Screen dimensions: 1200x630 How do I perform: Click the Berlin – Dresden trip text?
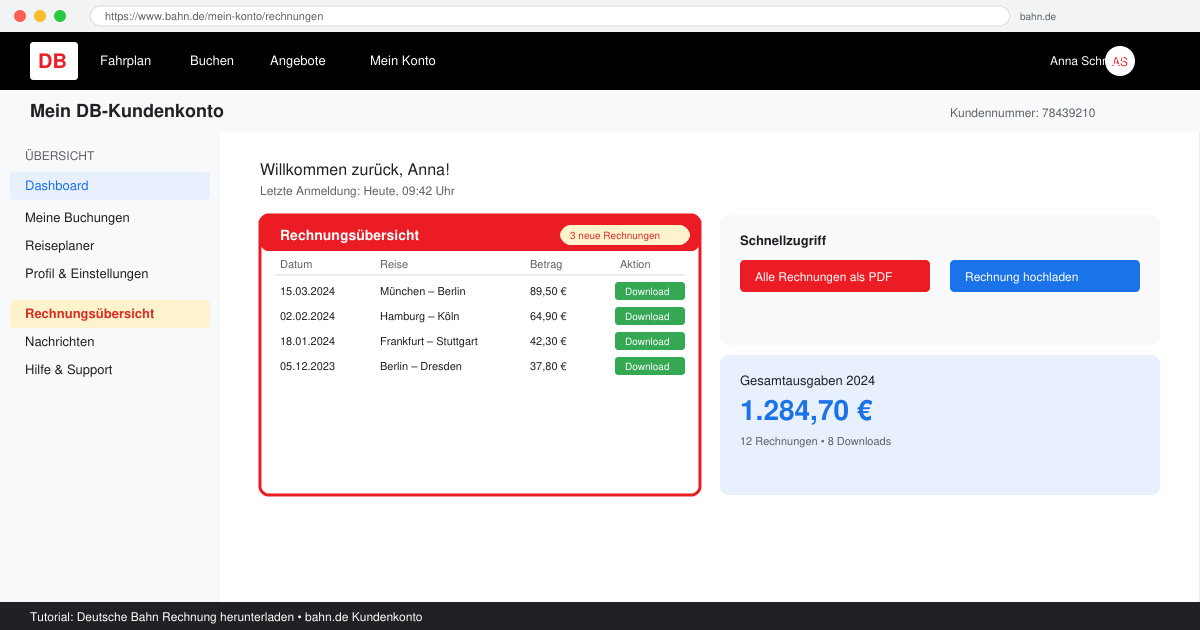421,367
